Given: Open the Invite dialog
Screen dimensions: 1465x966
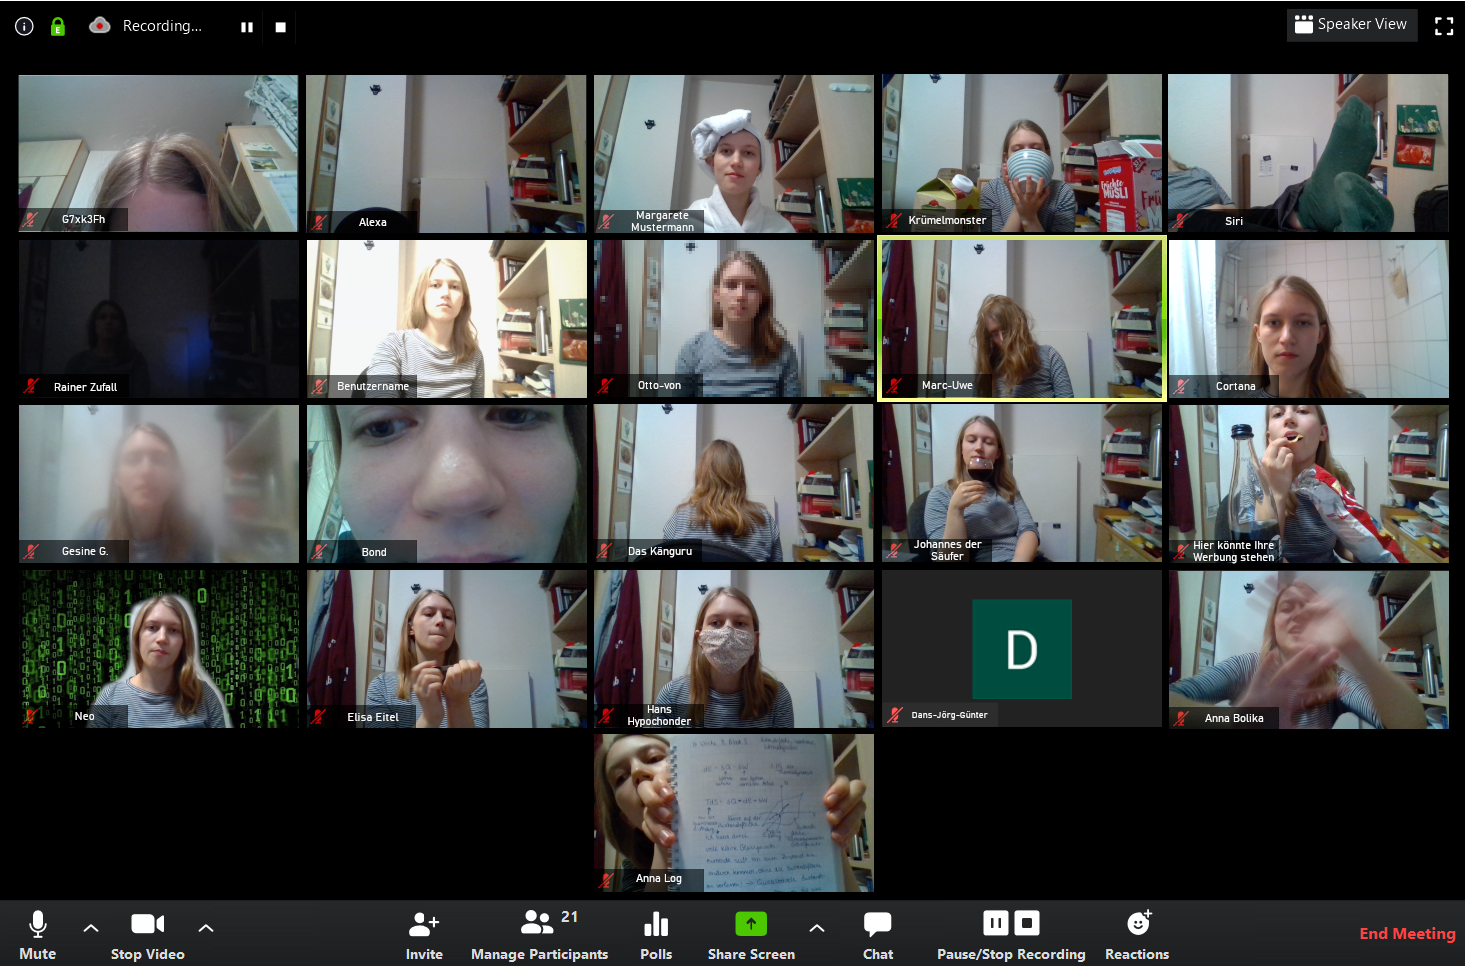Looking at the screenshot, I should (424, 934).
